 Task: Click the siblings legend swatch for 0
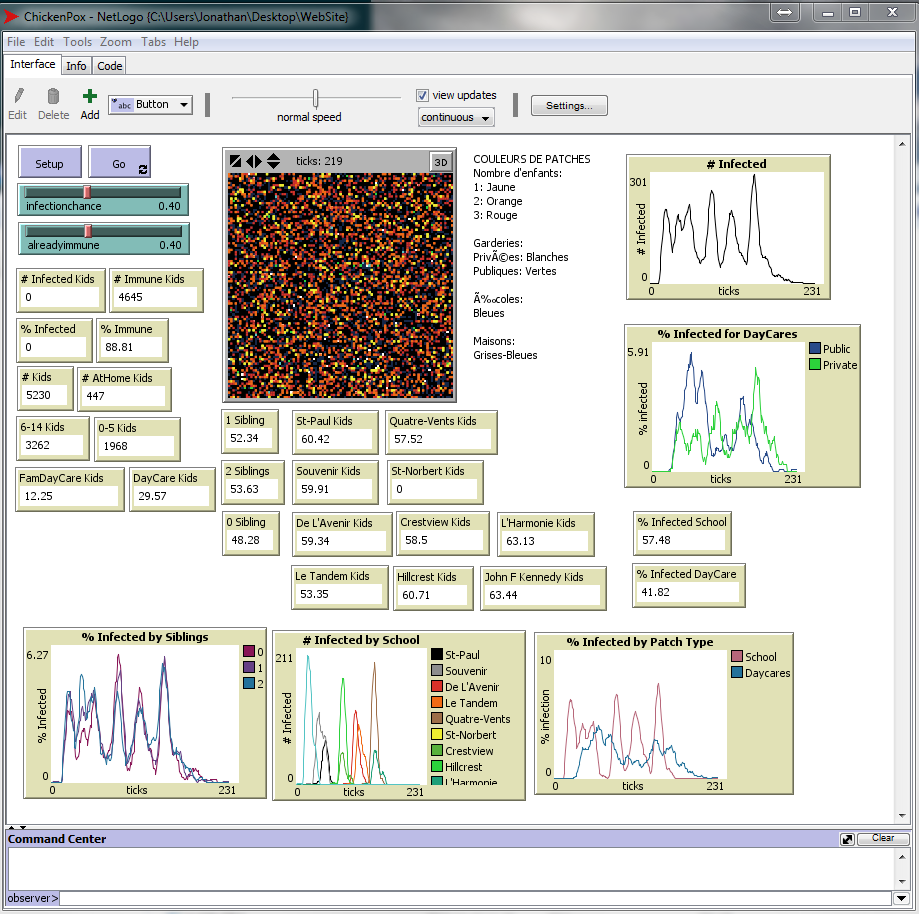(x=249, y=651)
